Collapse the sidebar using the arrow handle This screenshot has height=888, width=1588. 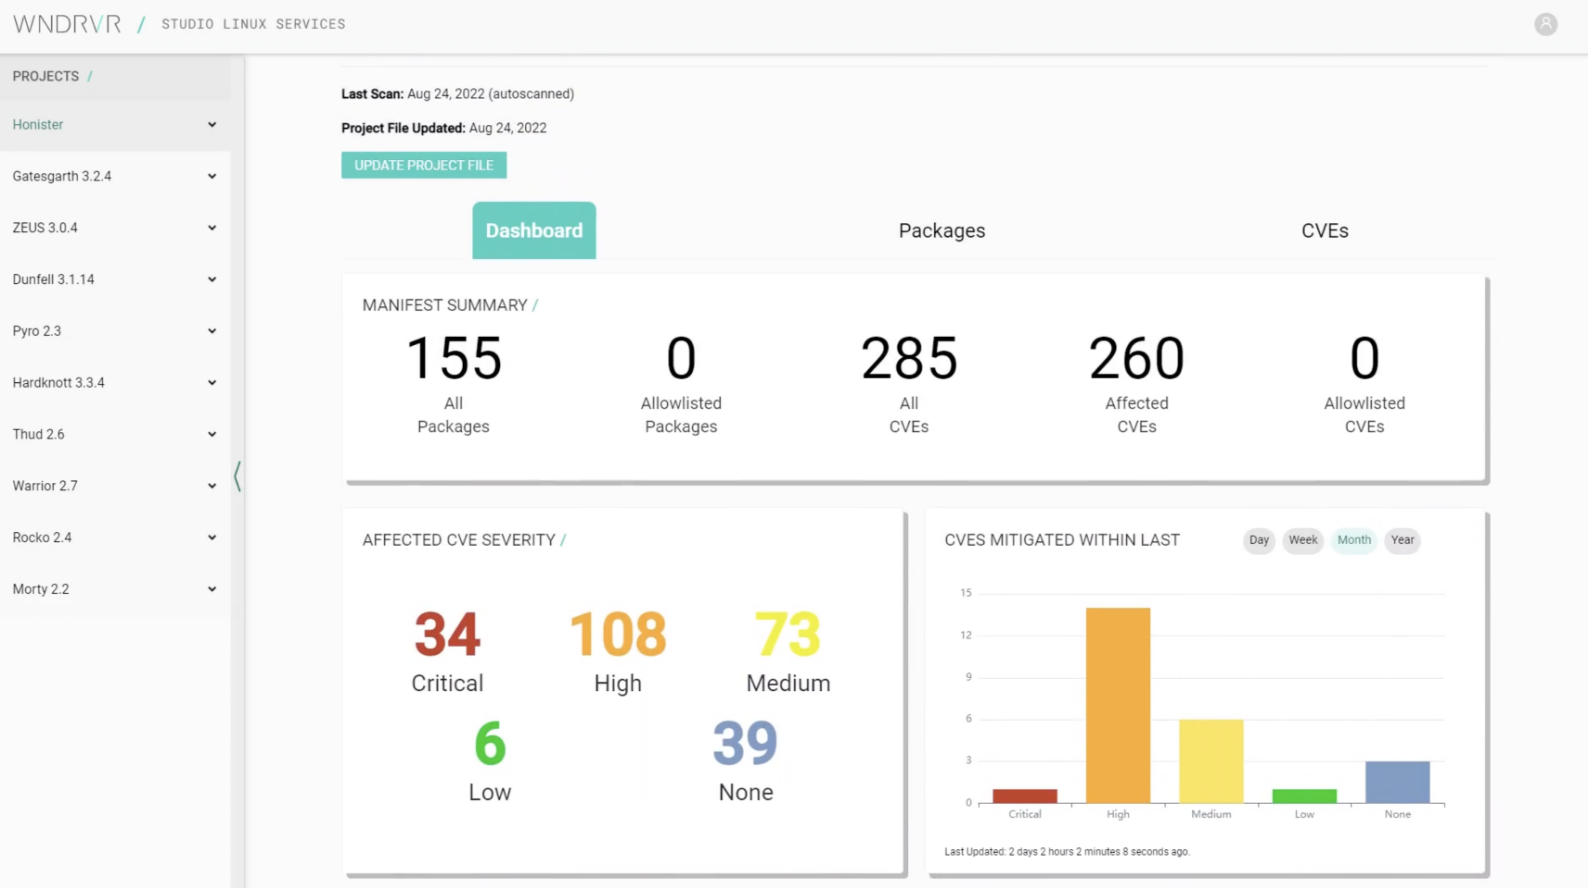point(237,476)
